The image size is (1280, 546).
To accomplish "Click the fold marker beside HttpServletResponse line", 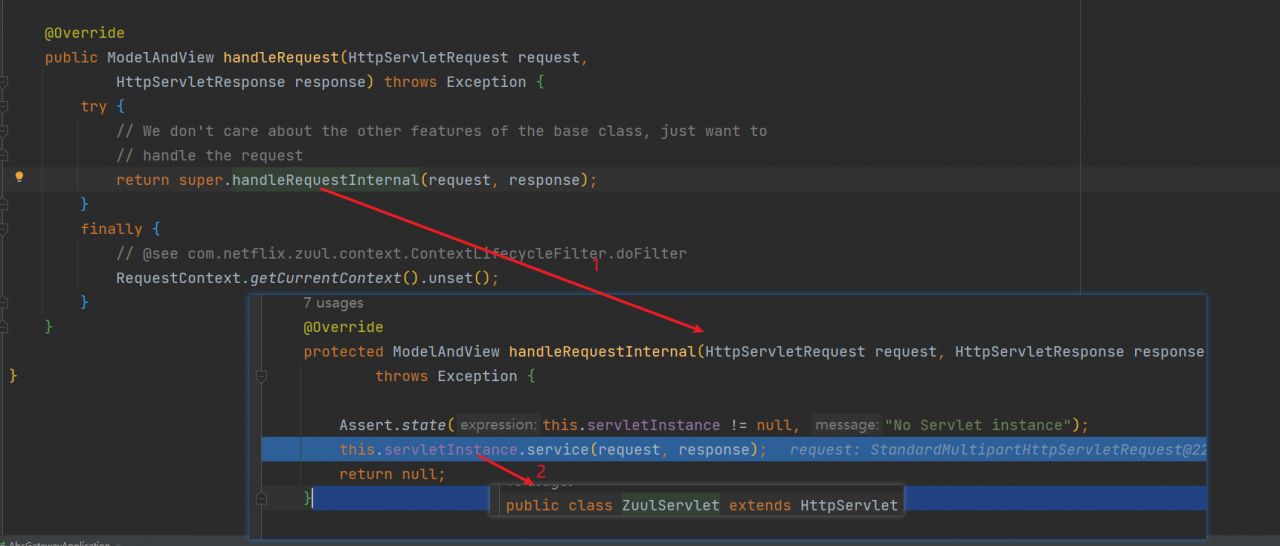I will [x=5, y=82].
